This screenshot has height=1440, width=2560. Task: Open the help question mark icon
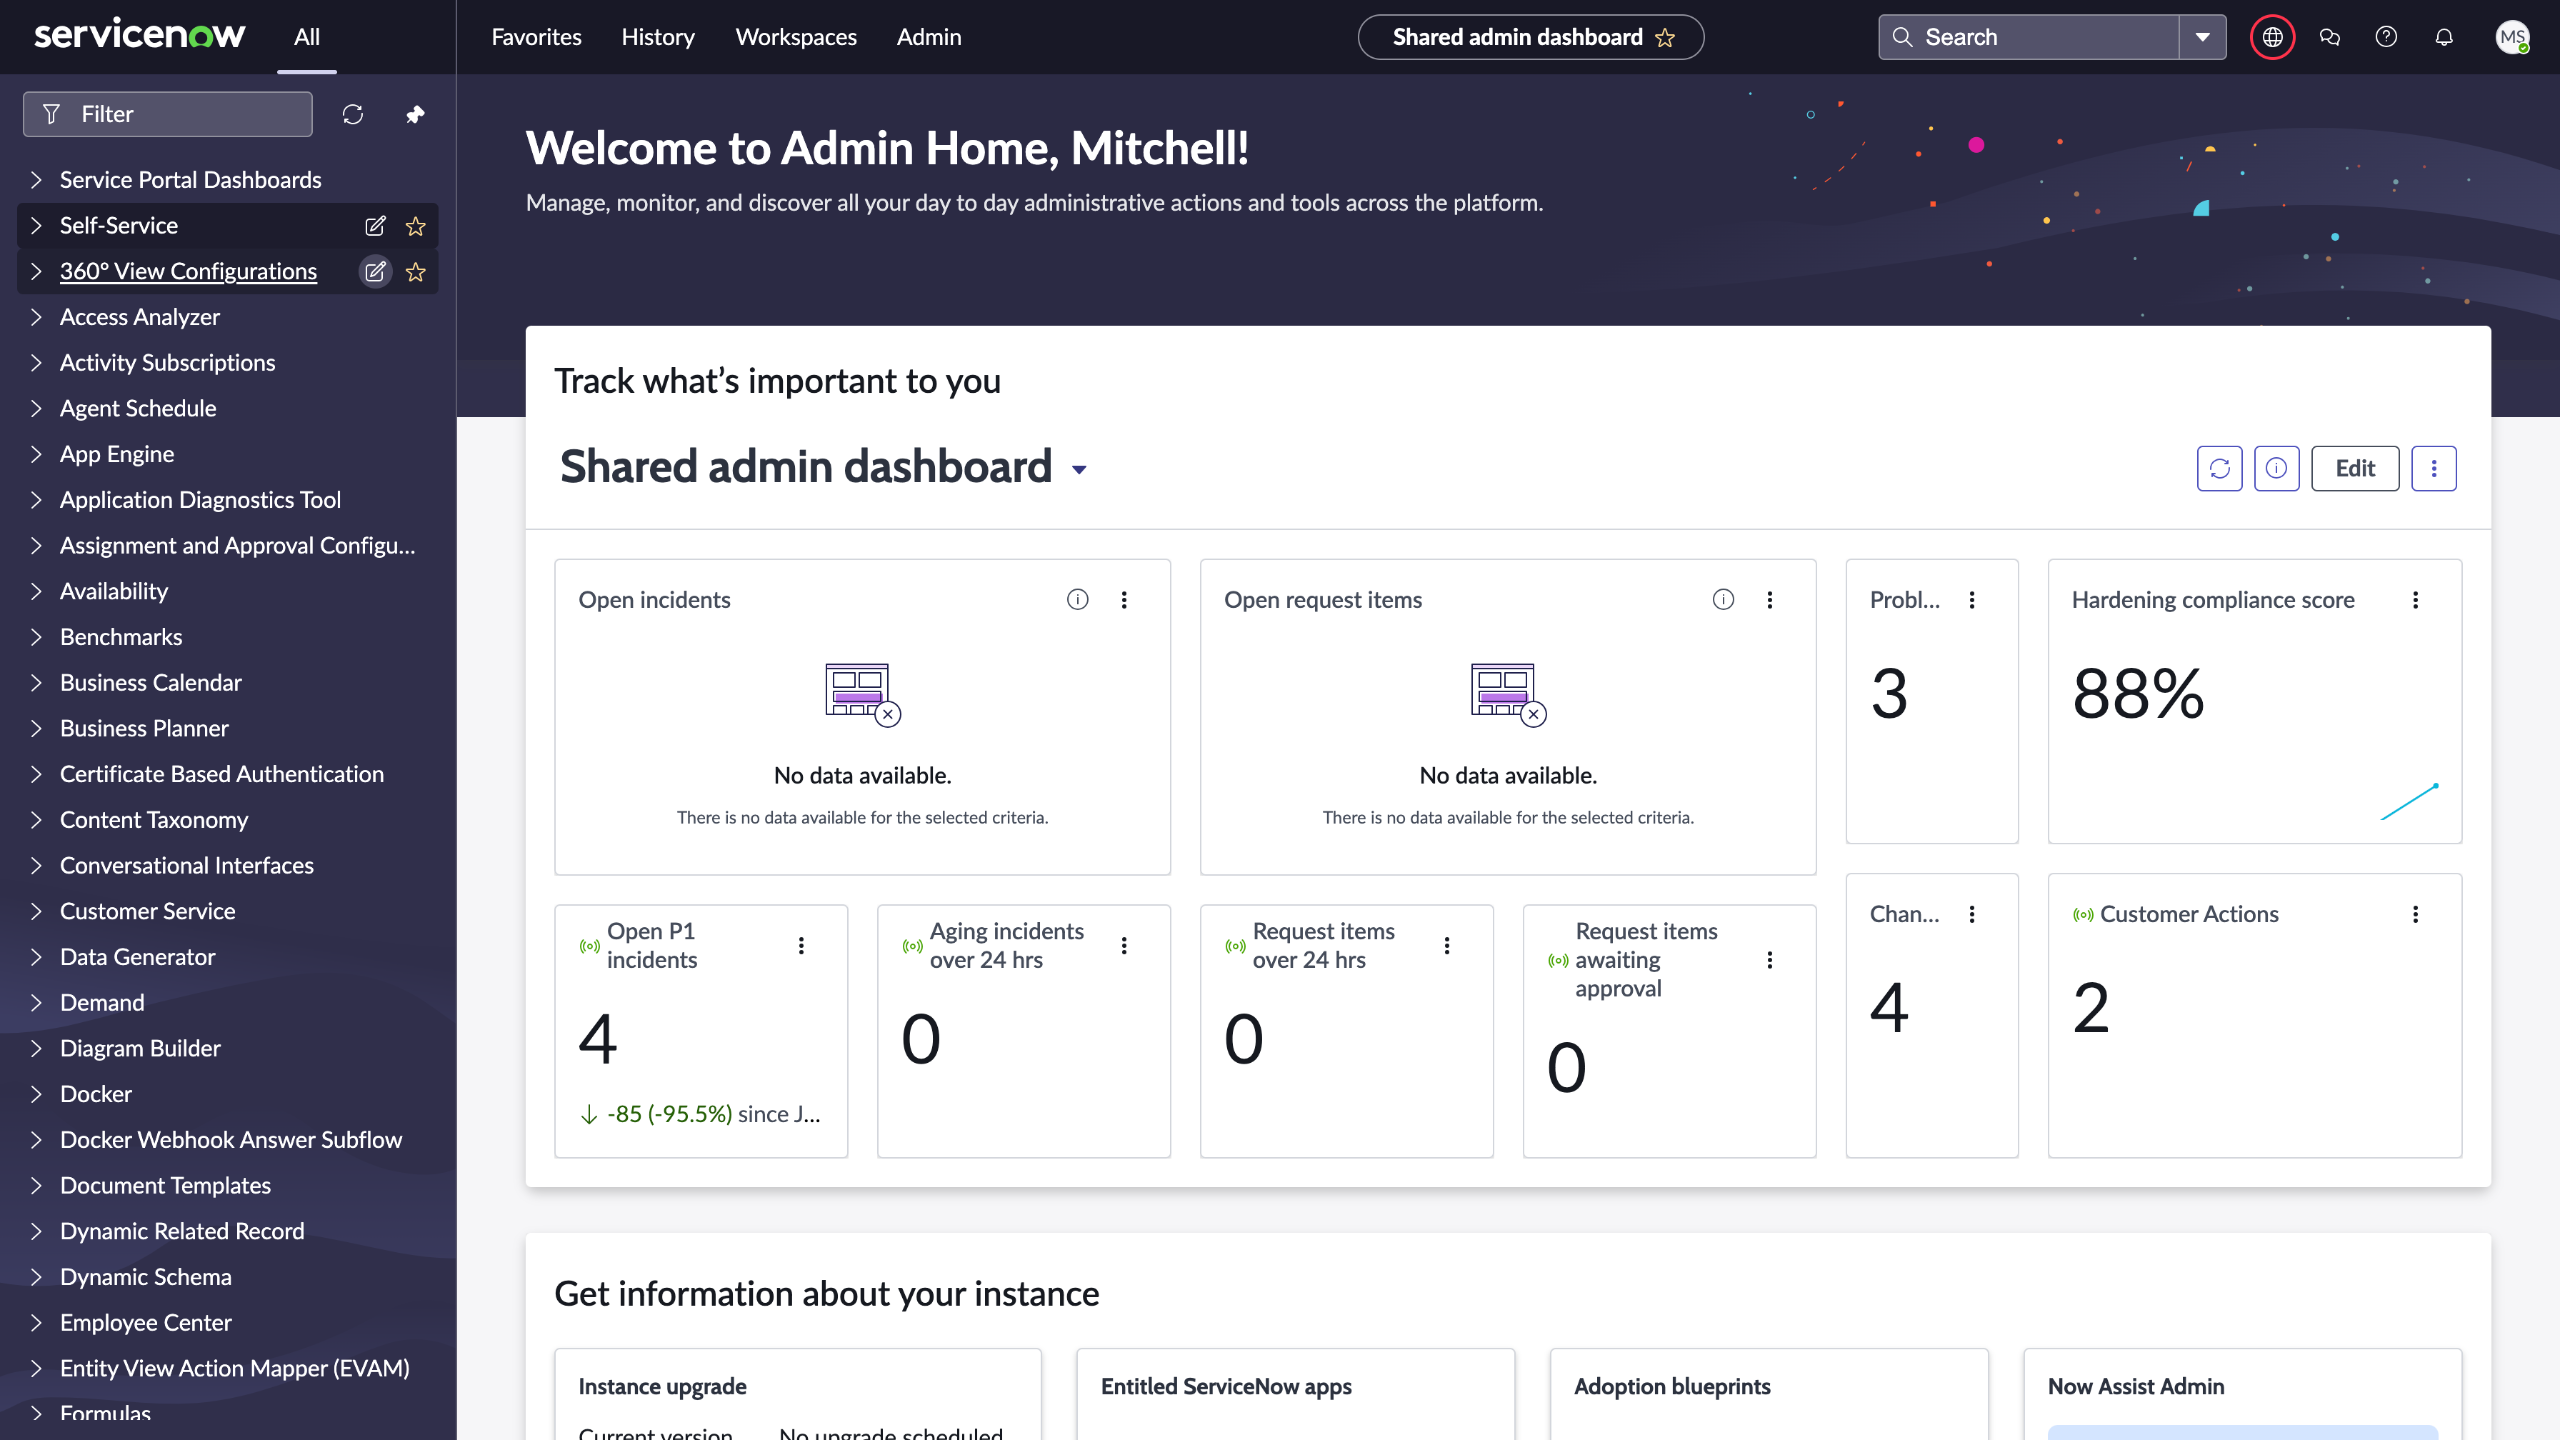tap(2386, 37)
